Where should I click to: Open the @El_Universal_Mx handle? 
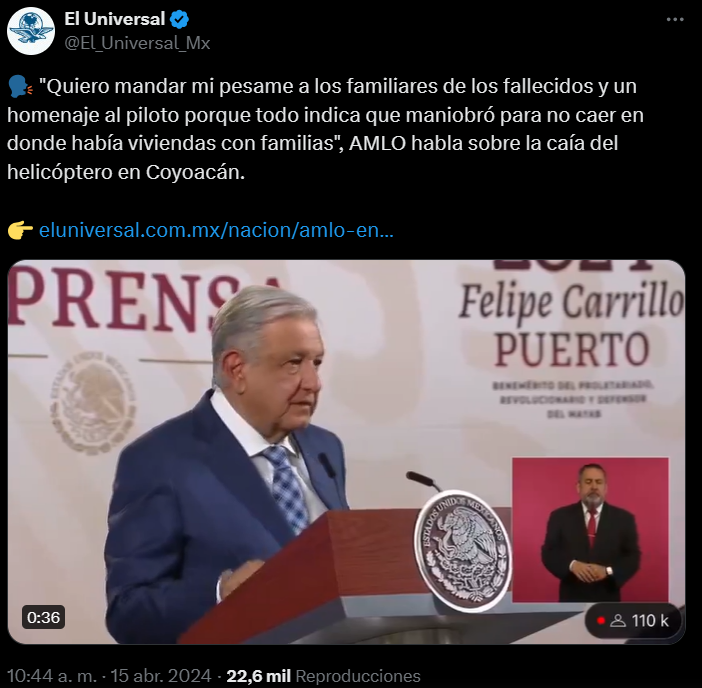pyautogui.click(x=137, y=43)
